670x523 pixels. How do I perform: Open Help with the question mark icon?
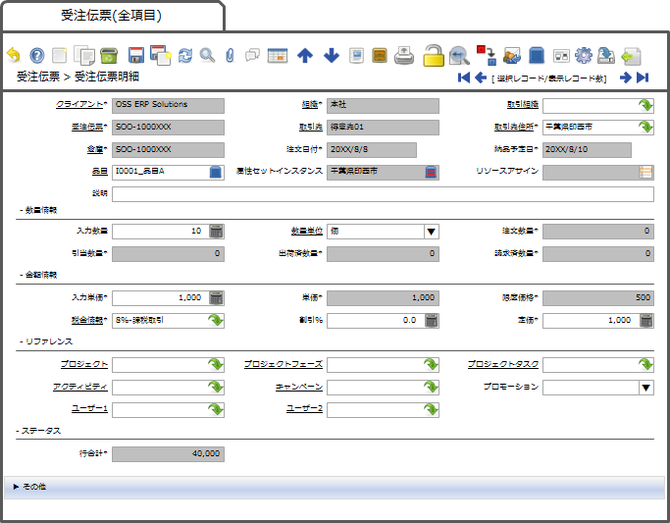[x=37, y=56]
